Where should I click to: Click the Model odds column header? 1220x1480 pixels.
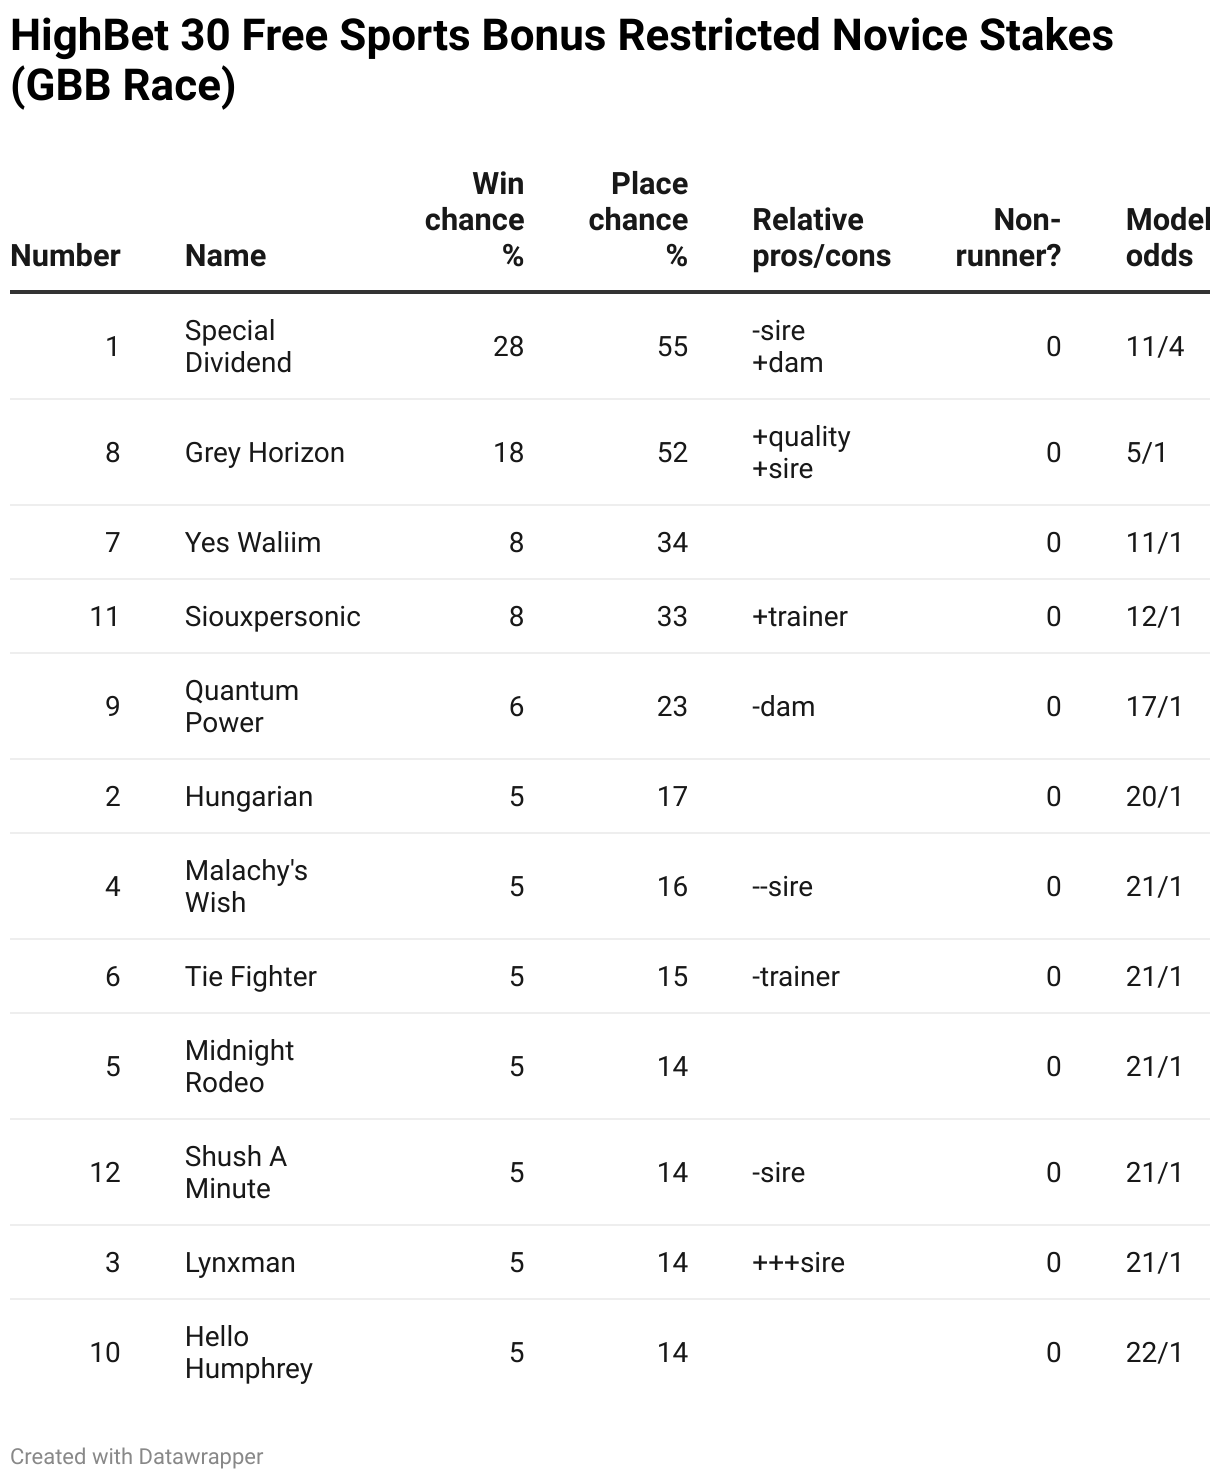1165,237
